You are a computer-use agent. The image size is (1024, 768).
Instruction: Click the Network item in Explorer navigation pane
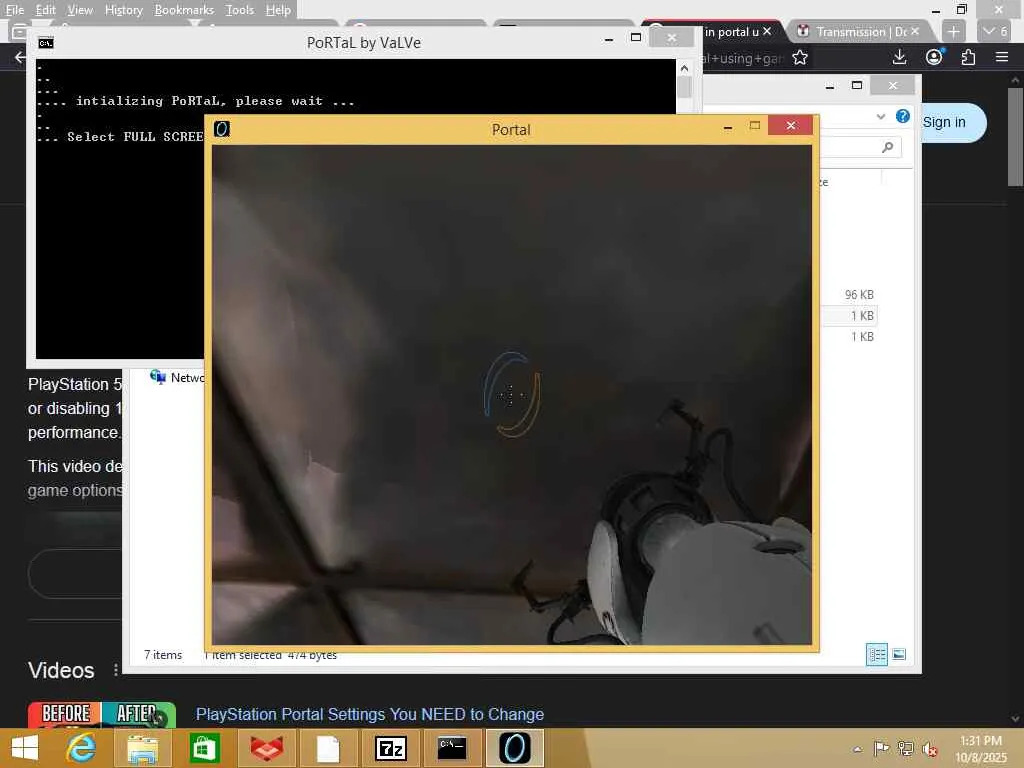[176, 377]
